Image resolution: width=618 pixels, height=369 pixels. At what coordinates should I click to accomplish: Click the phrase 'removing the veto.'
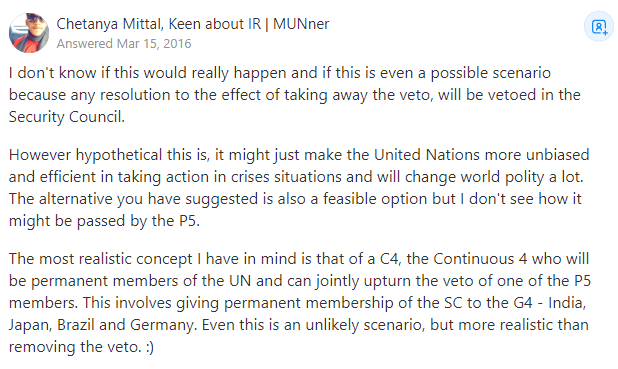75,347
